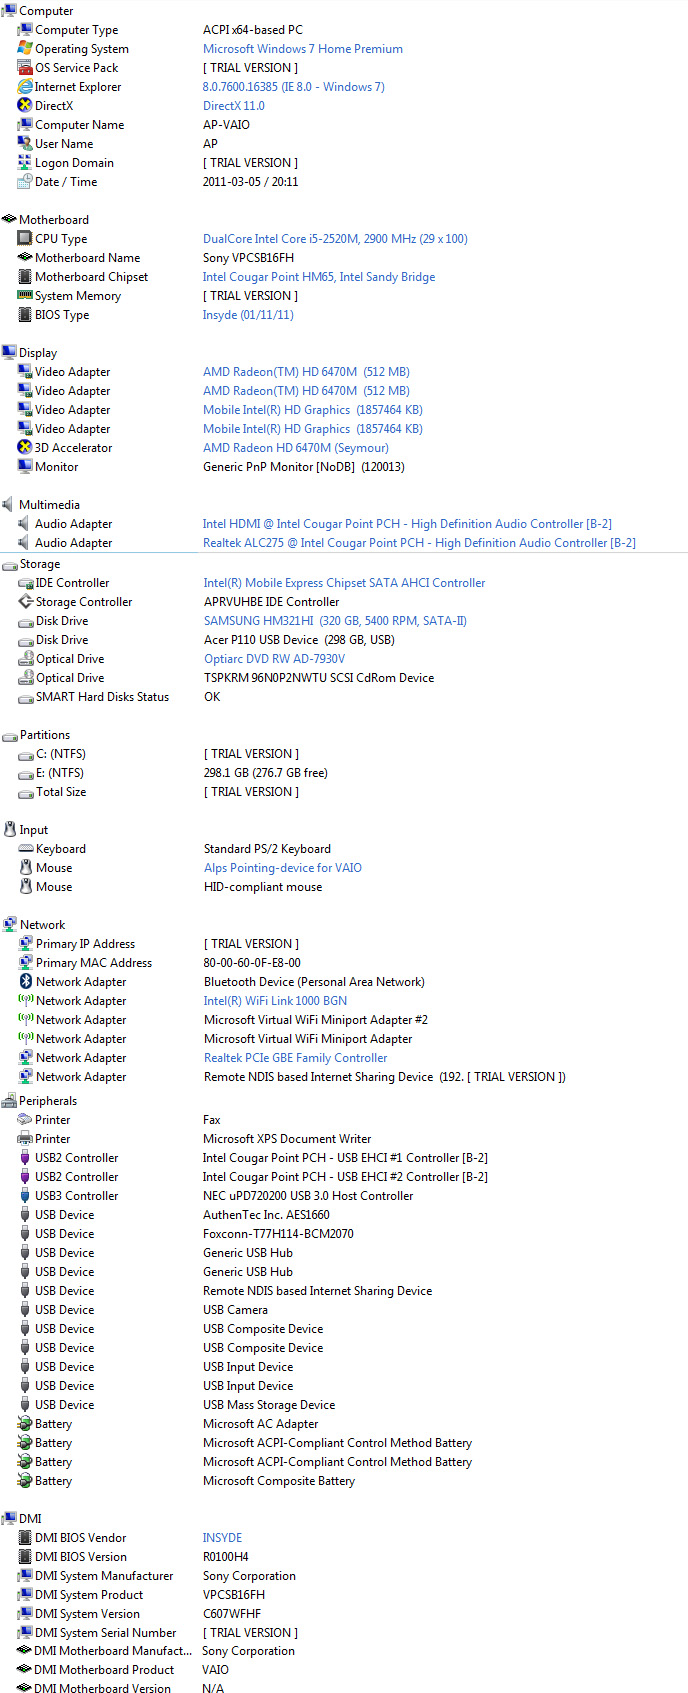
Task: Open the DirectX 11.0 link
Action: (x=234, y=106)
